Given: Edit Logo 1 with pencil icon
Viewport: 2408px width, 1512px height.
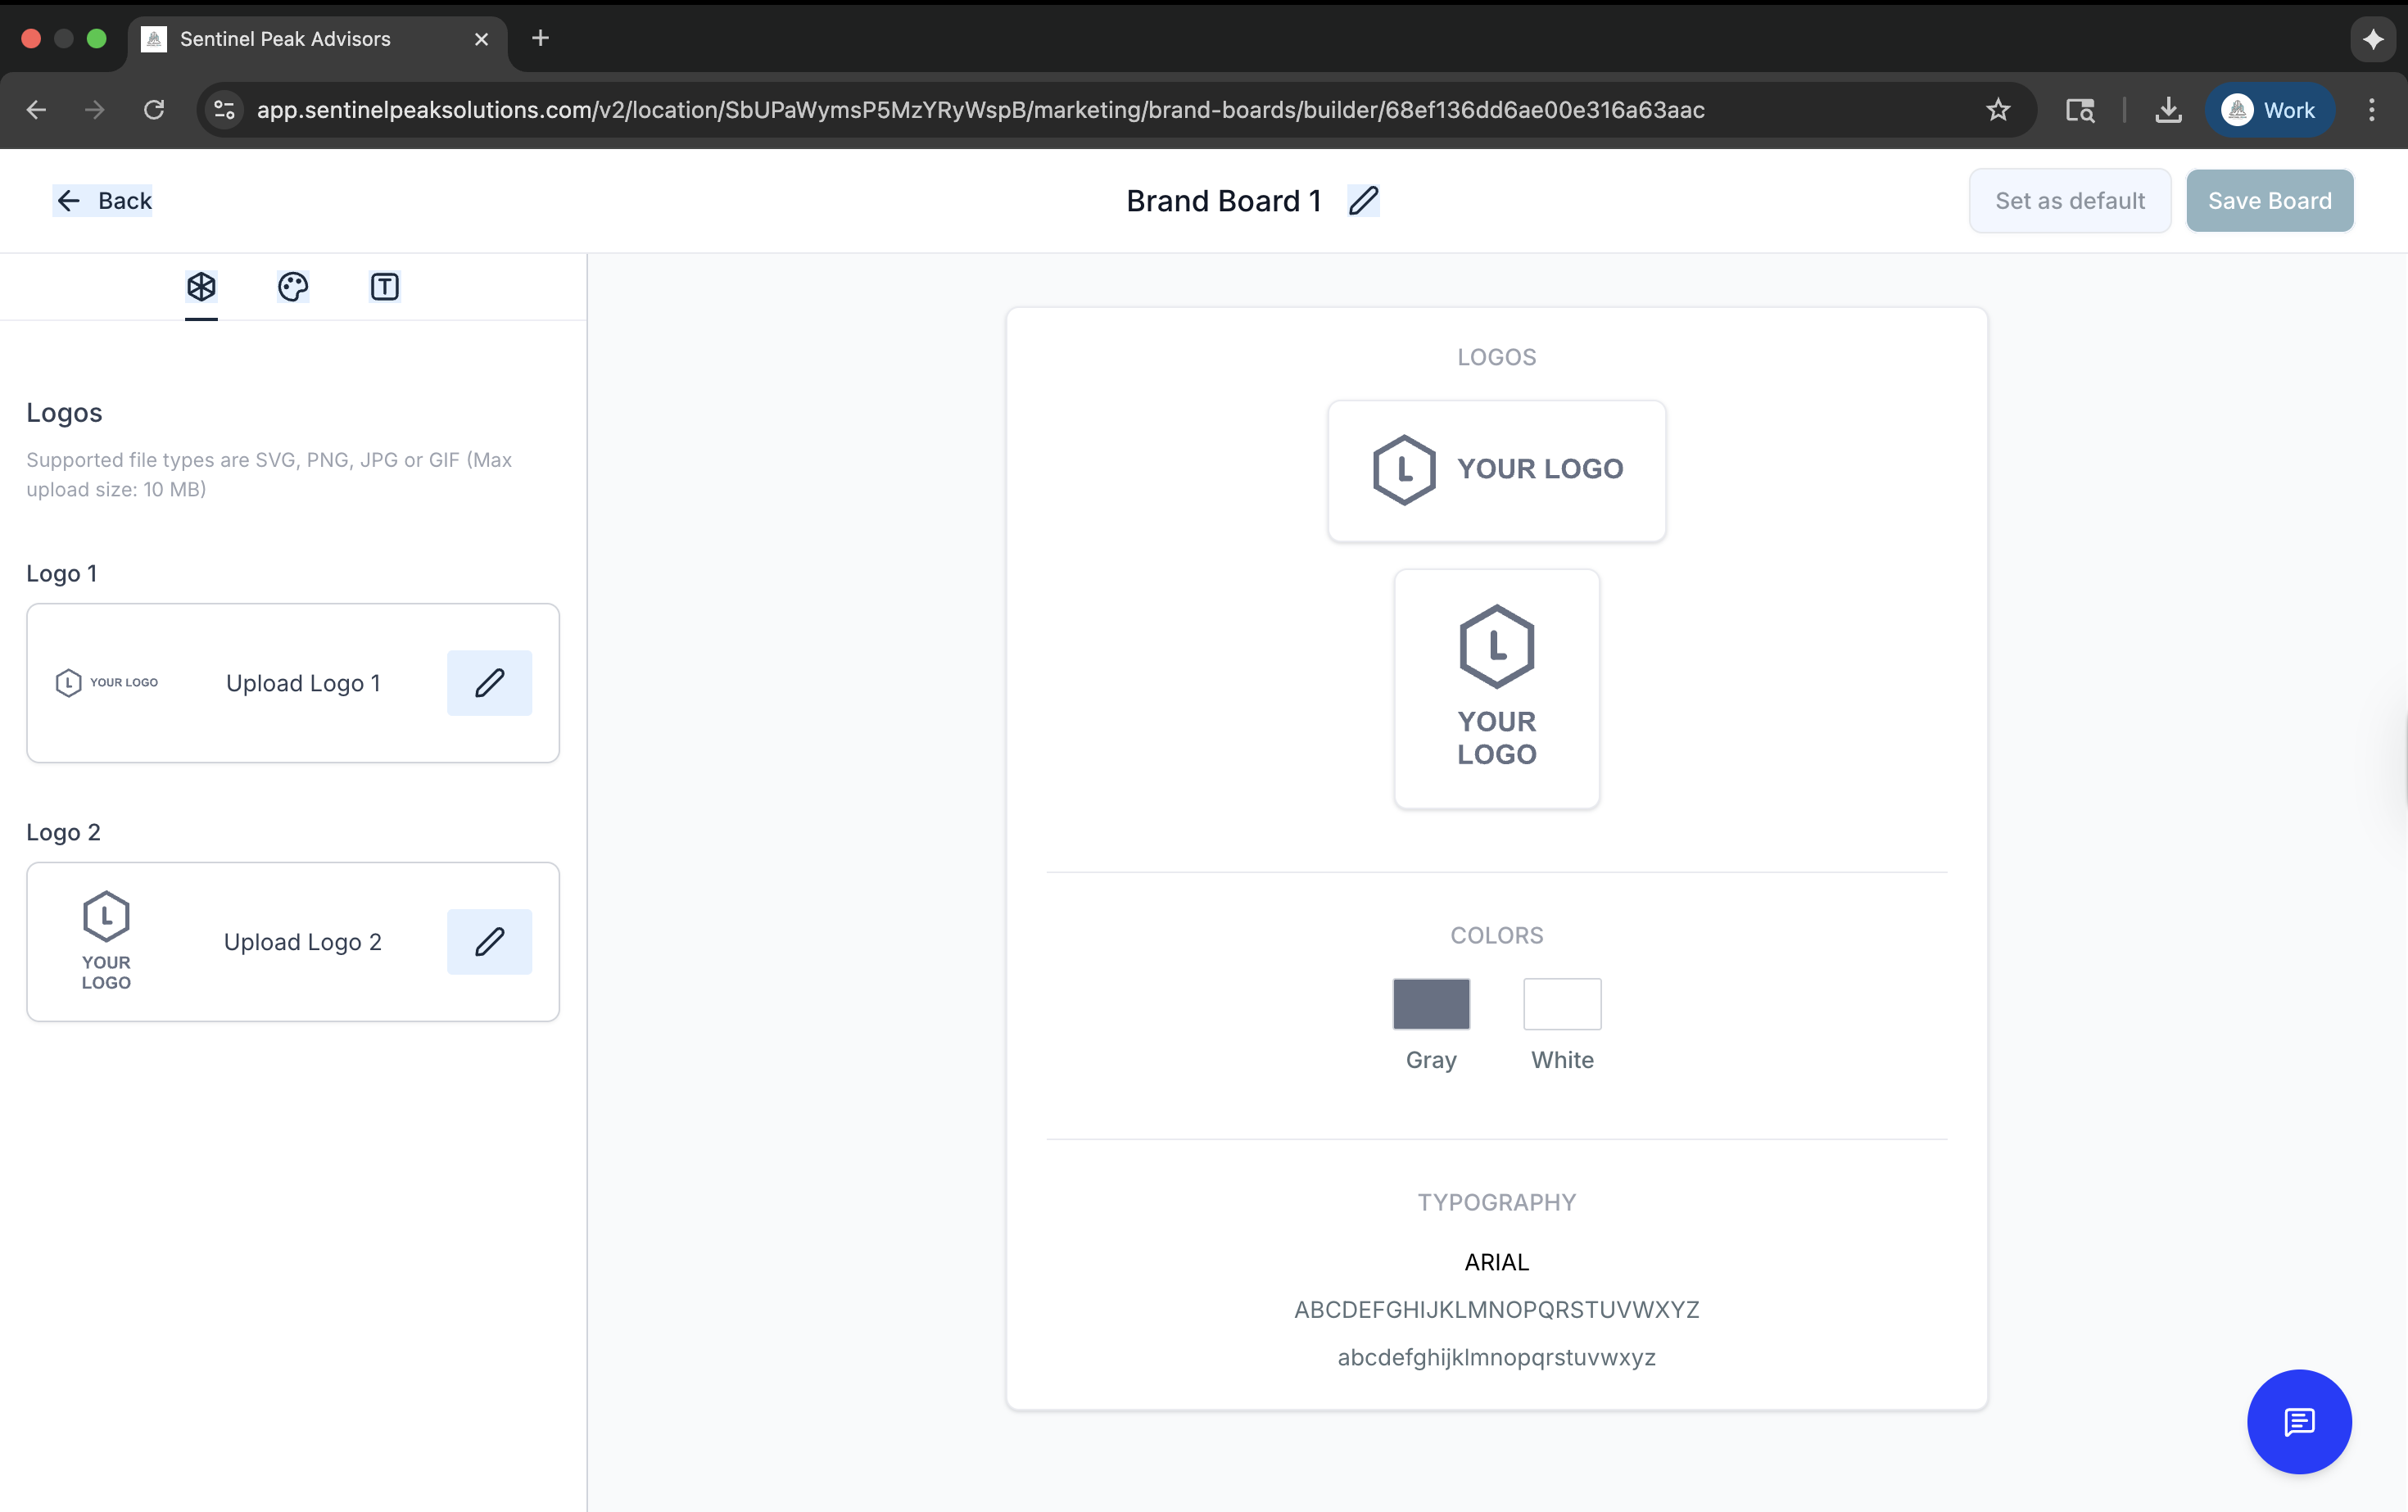Looking at the screenshot, I should pyautogui.click(x=489, y=683).
